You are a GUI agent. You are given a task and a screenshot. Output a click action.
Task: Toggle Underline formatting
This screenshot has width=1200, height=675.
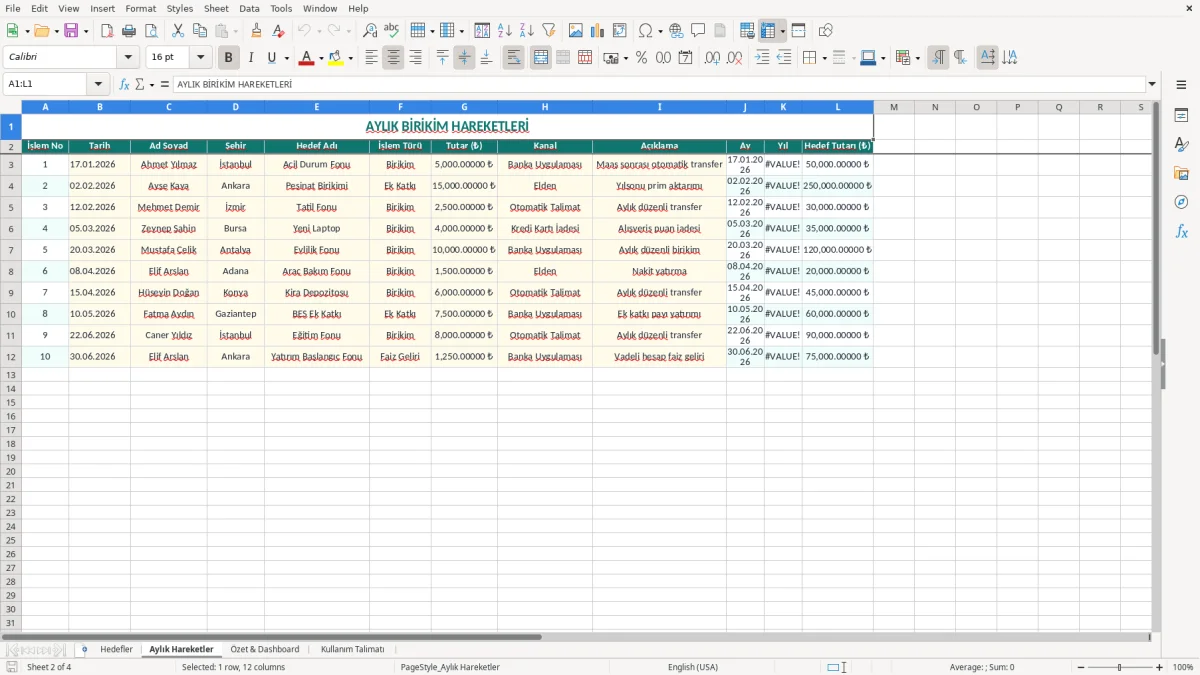point(271,58)
